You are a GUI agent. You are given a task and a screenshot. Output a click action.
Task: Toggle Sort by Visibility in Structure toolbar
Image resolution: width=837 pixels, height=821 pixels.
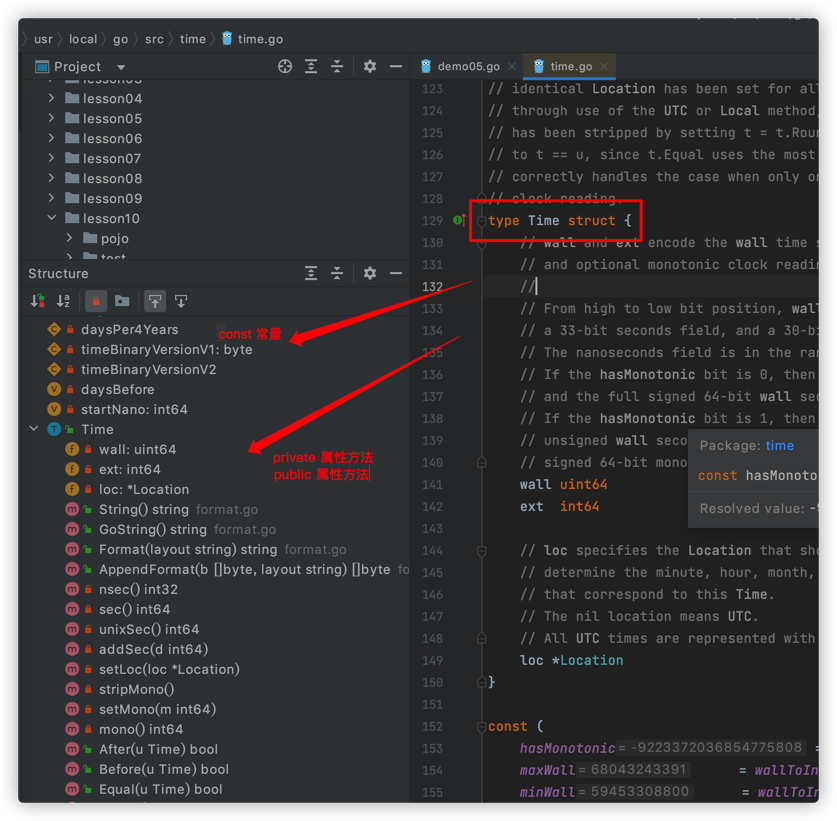pos(37,302)
